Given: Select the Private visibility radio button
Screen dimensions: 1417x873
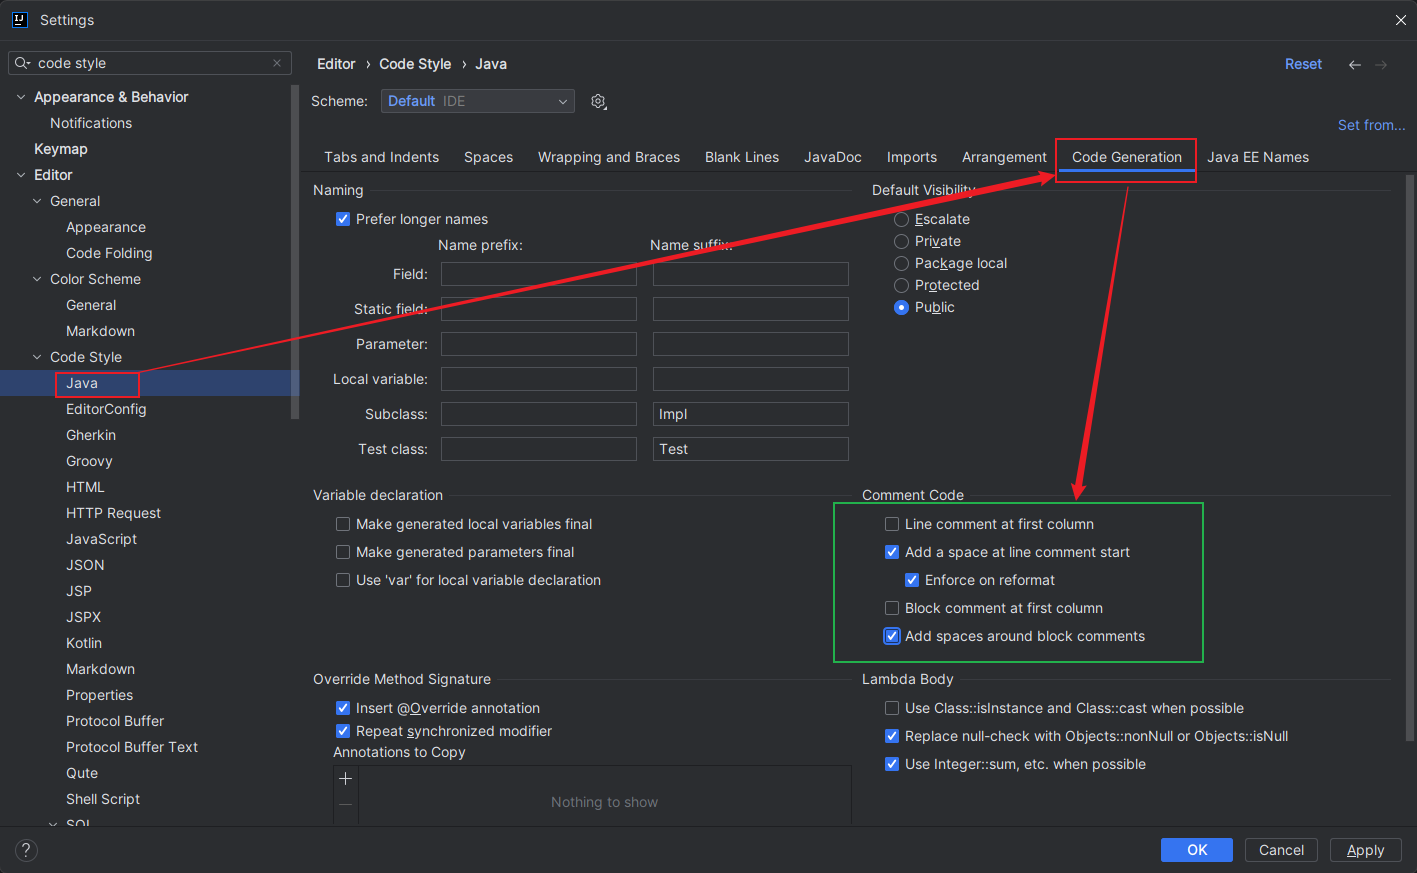Looking at the screenshot, I should coord(901,241).
